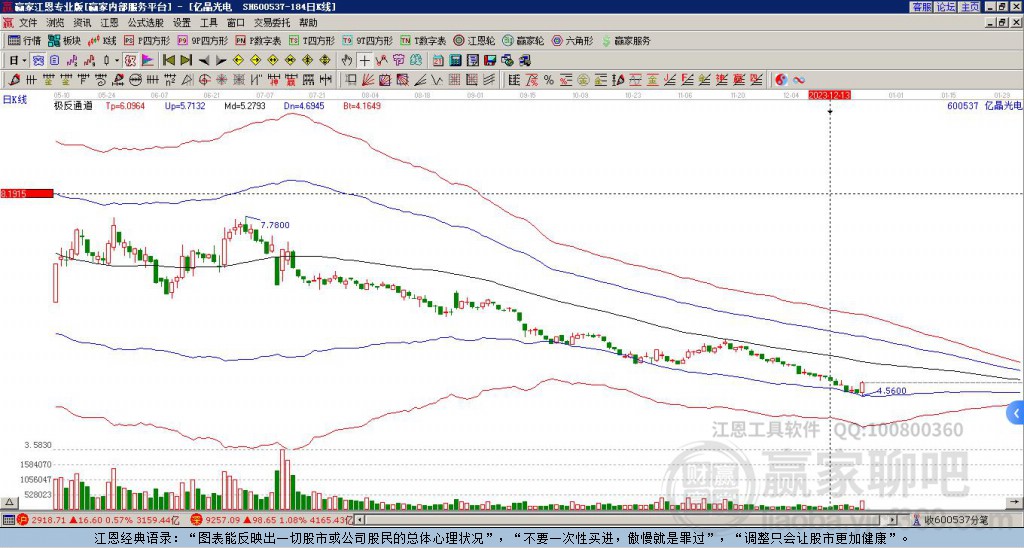The image size is (1024, 548).
Task: Open the 客服 customer service link
Action: pos(922,7)
